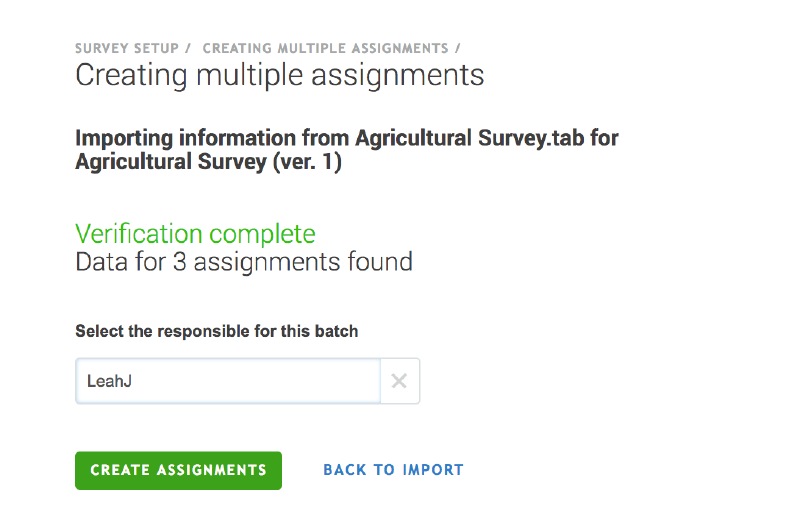Click the trailing slash after the last breadcrumb
Image resolution: width=800 pixels, height=528 pixels.
point(458,48)
